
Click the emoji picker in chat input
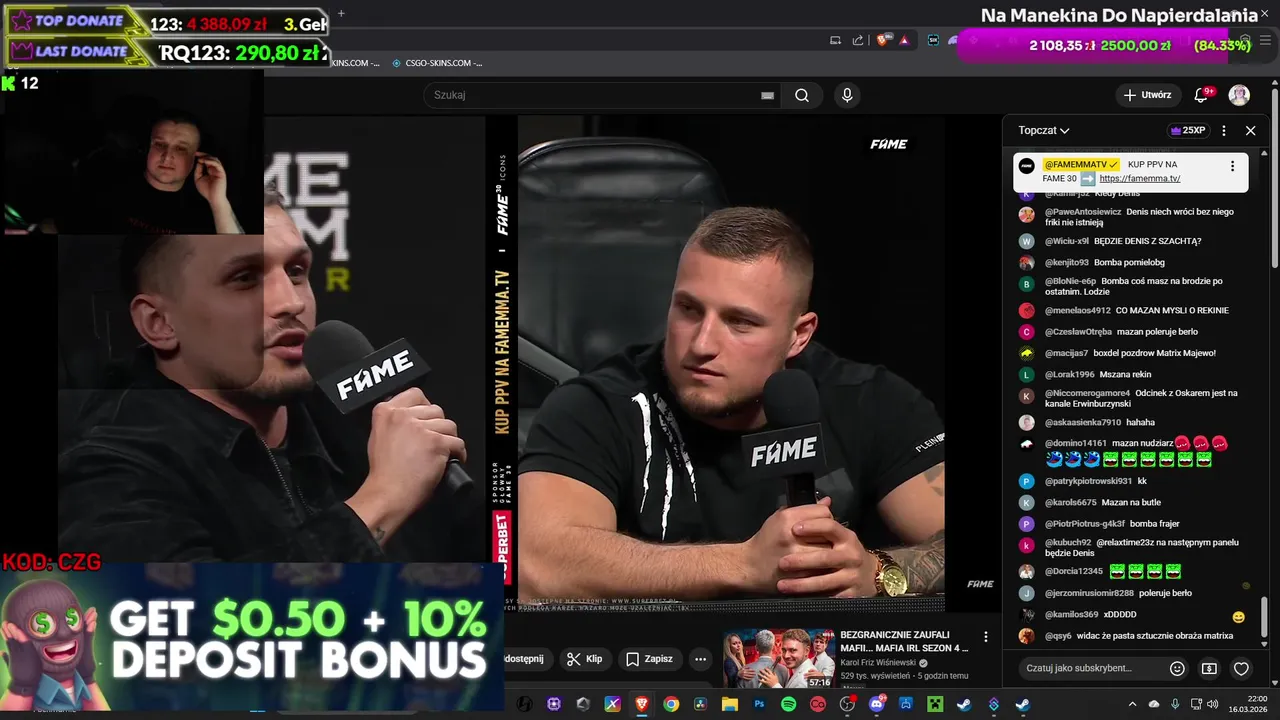pyautogui.click(x=1177, y=668)
